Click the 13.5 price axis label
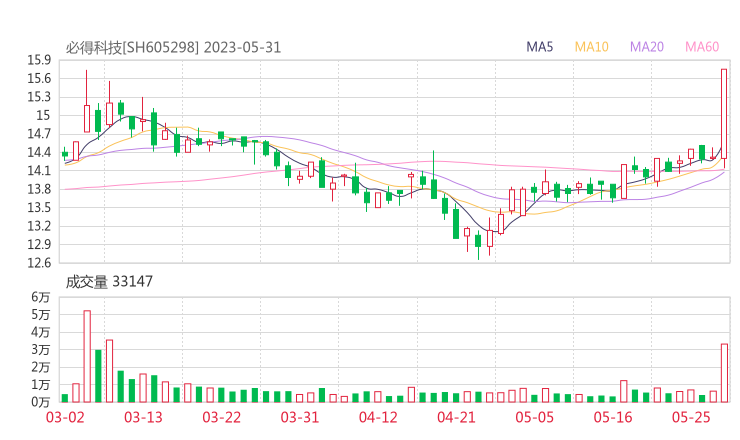 39,208
